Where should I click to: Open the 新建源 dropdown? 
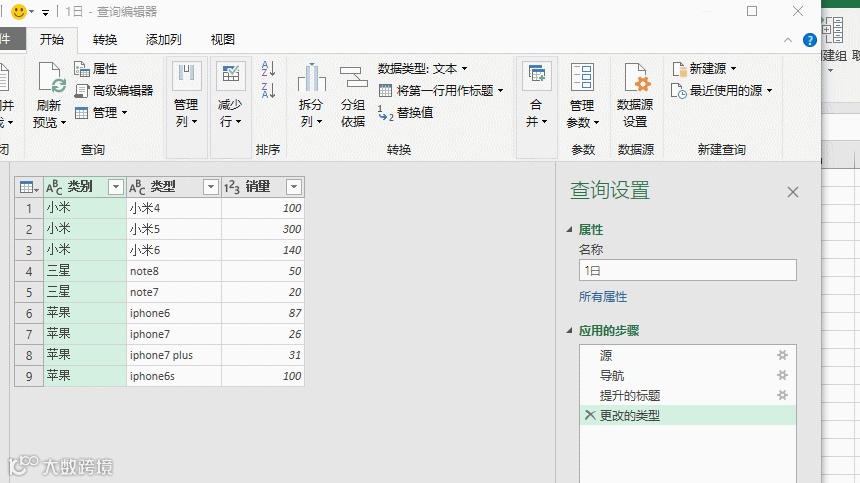tap(704, 69)
